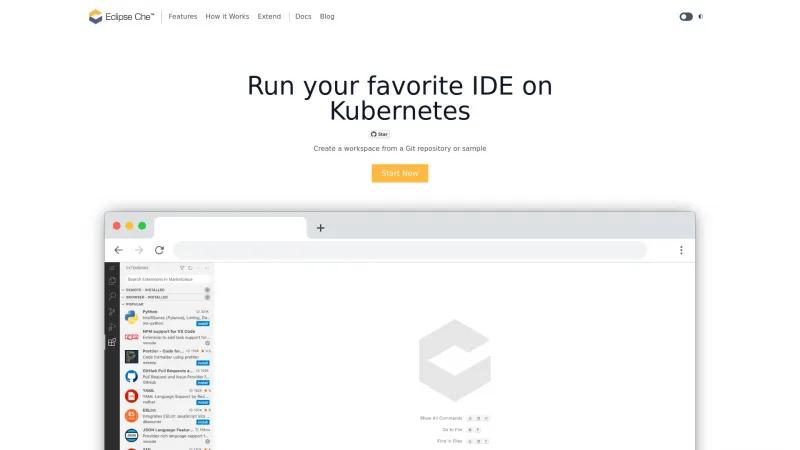
Task: Open the Docs nav link
Action: (x=303, y=16)
